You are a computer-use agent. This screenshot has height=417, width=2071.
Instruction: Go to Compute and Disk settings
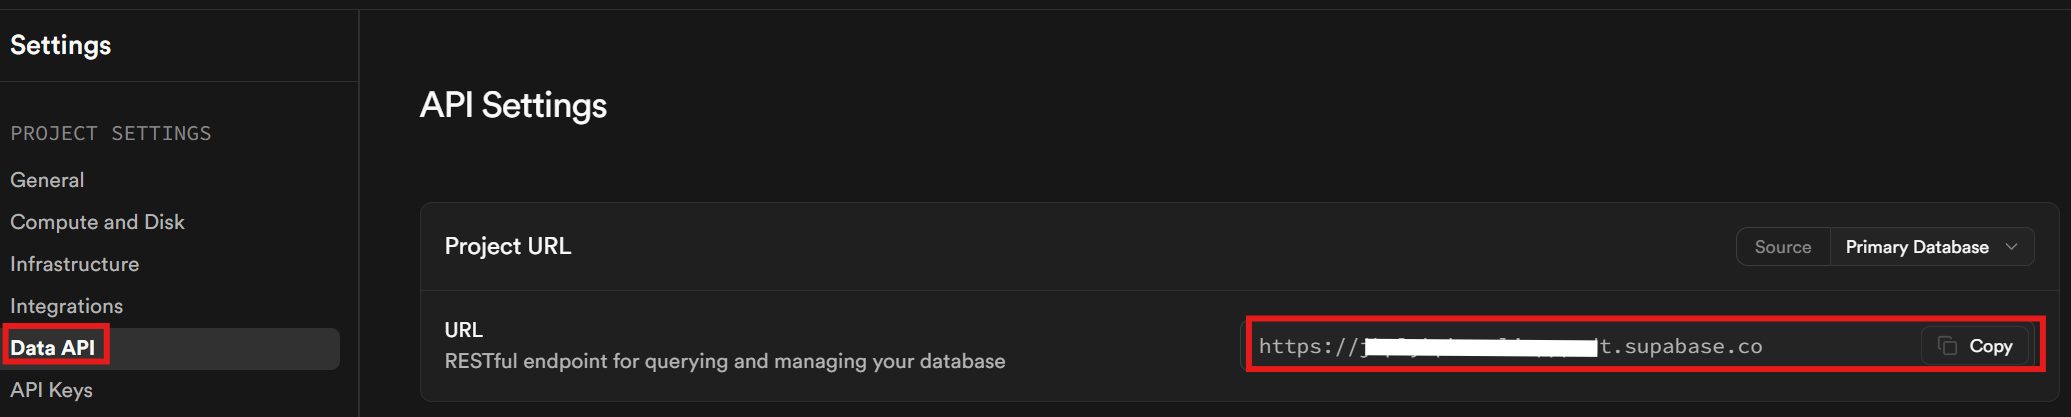click(97, 222)
